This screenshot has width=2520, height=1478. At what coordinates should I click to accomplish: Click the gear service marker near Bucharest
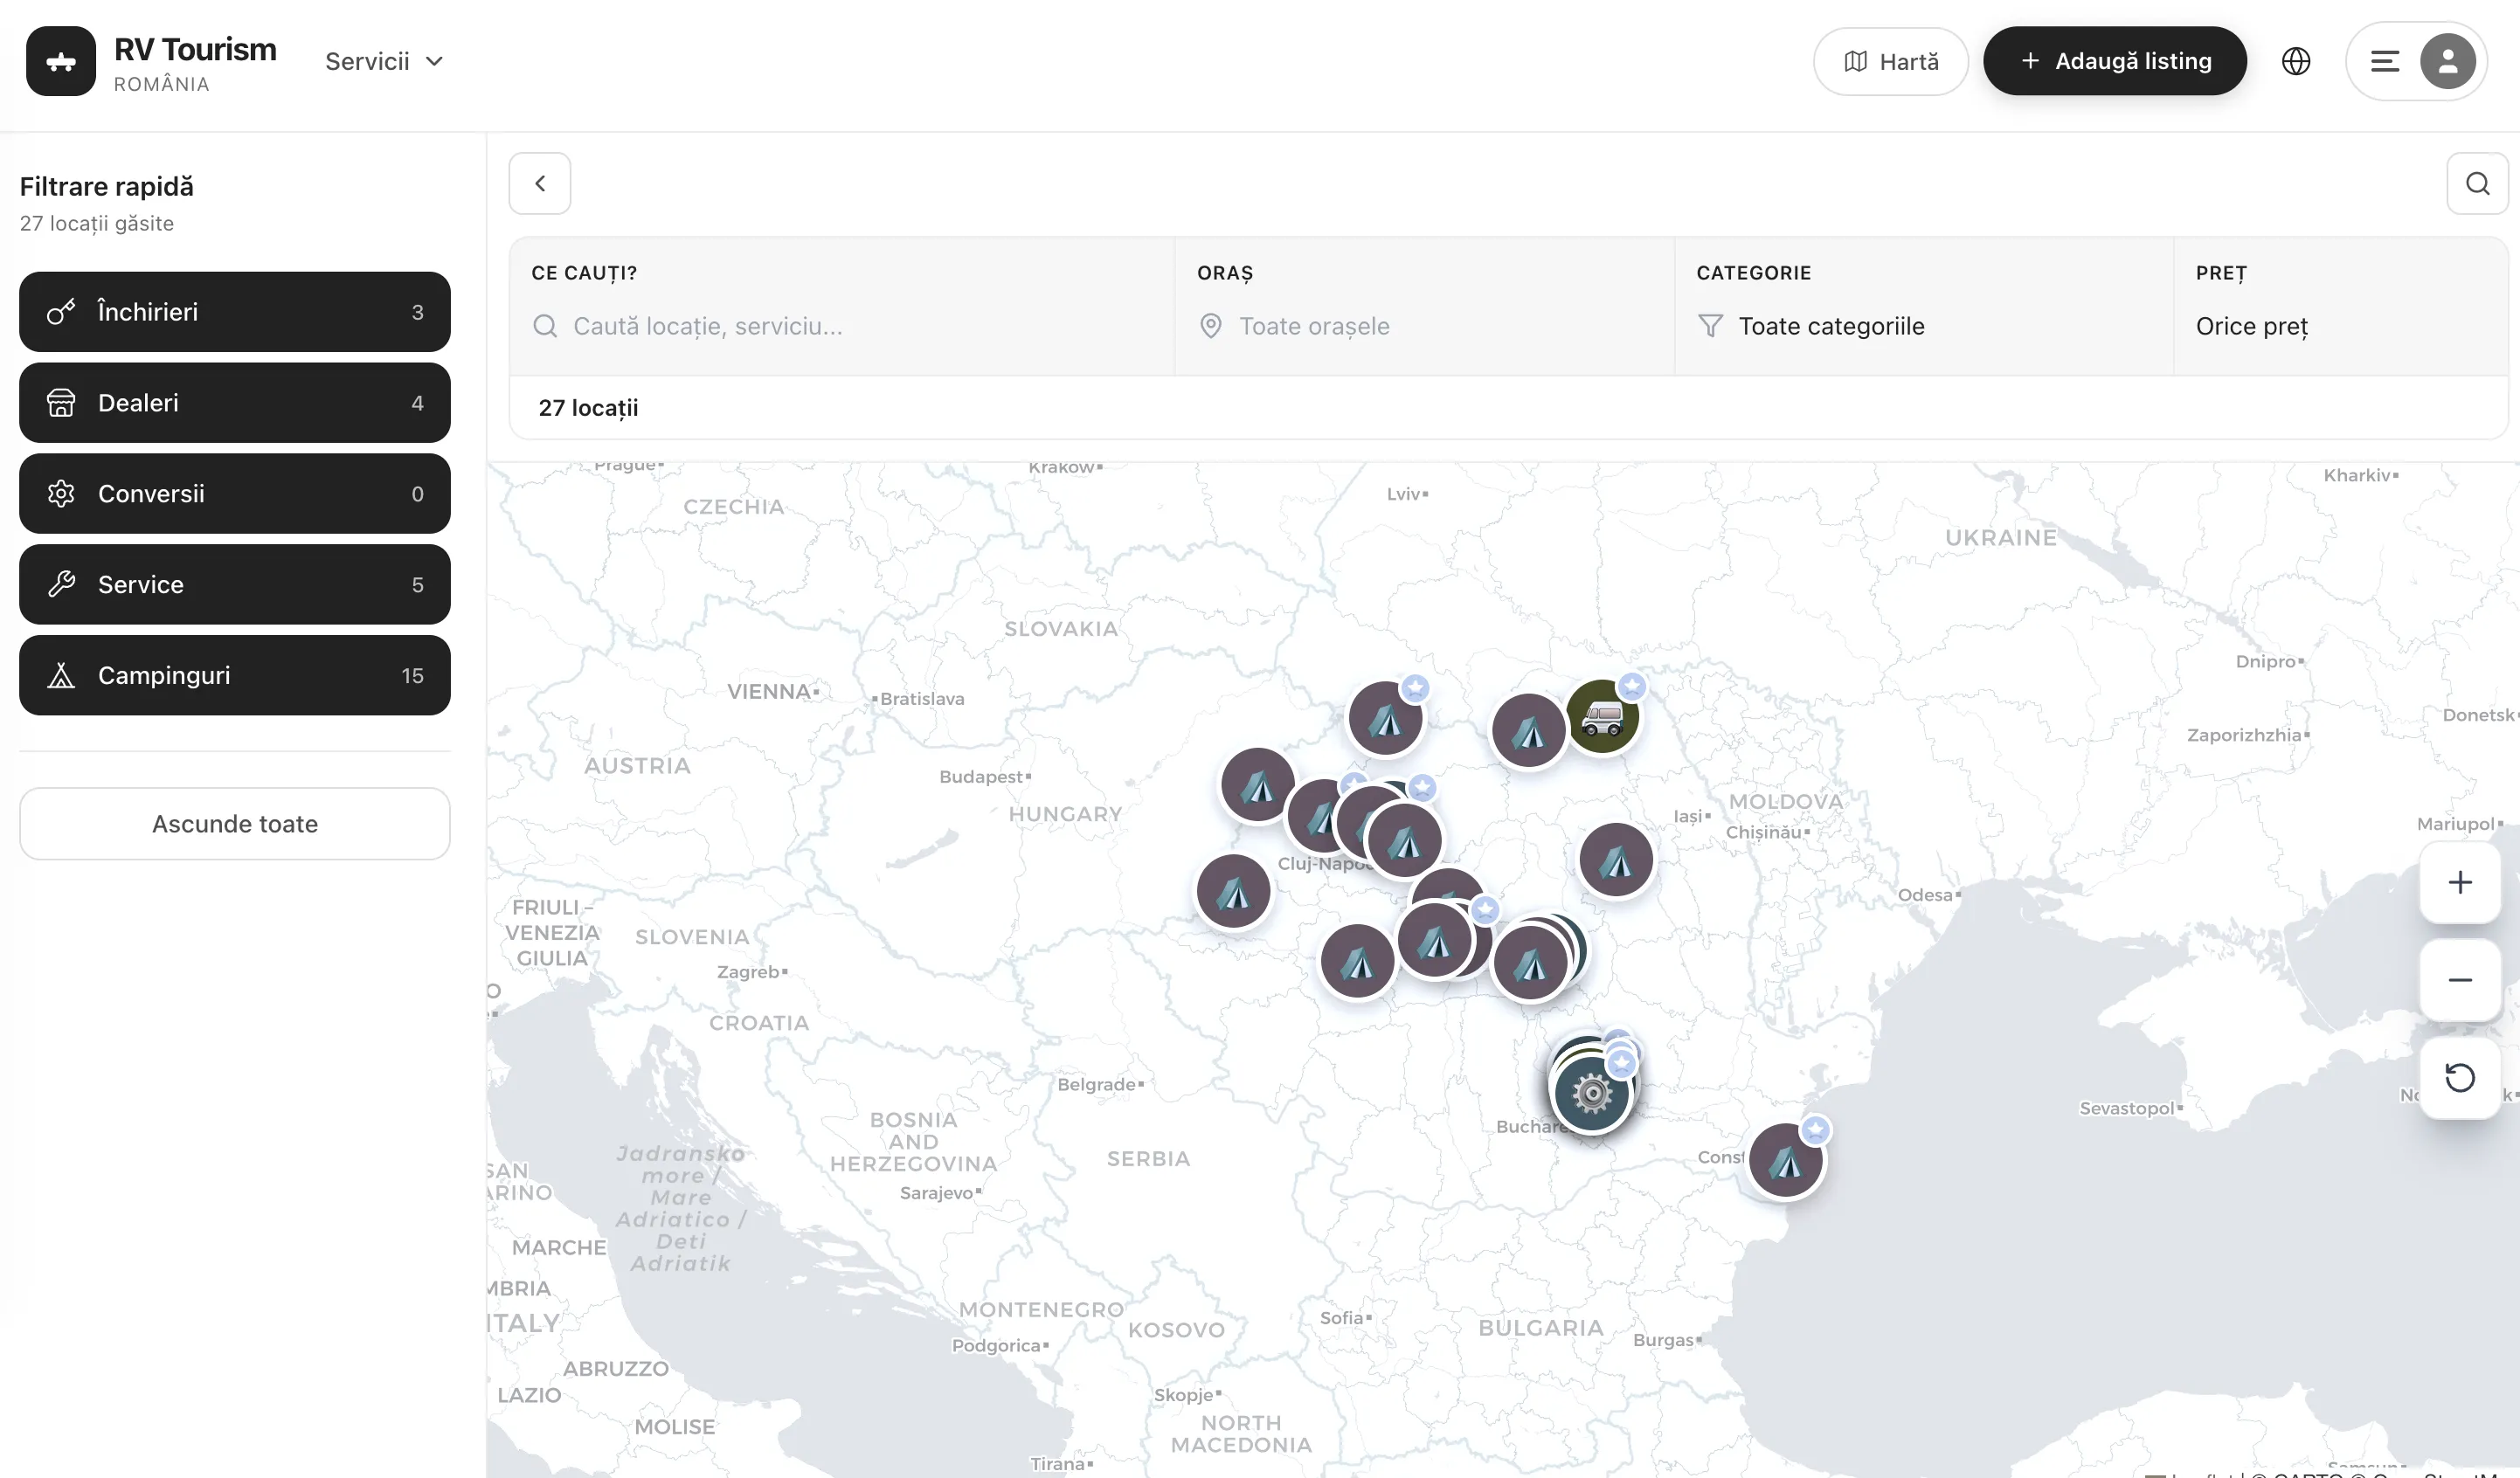pyautogui.click(x=1591, y=1094)
